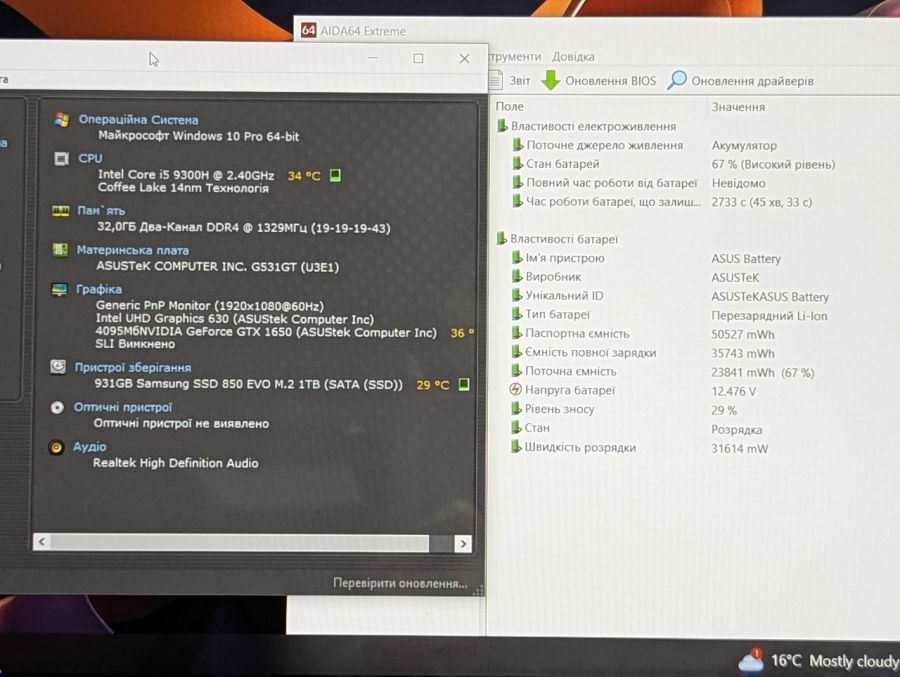Click the value 50527 mWh
The image size is (900, 677).
tap(743, 334)
